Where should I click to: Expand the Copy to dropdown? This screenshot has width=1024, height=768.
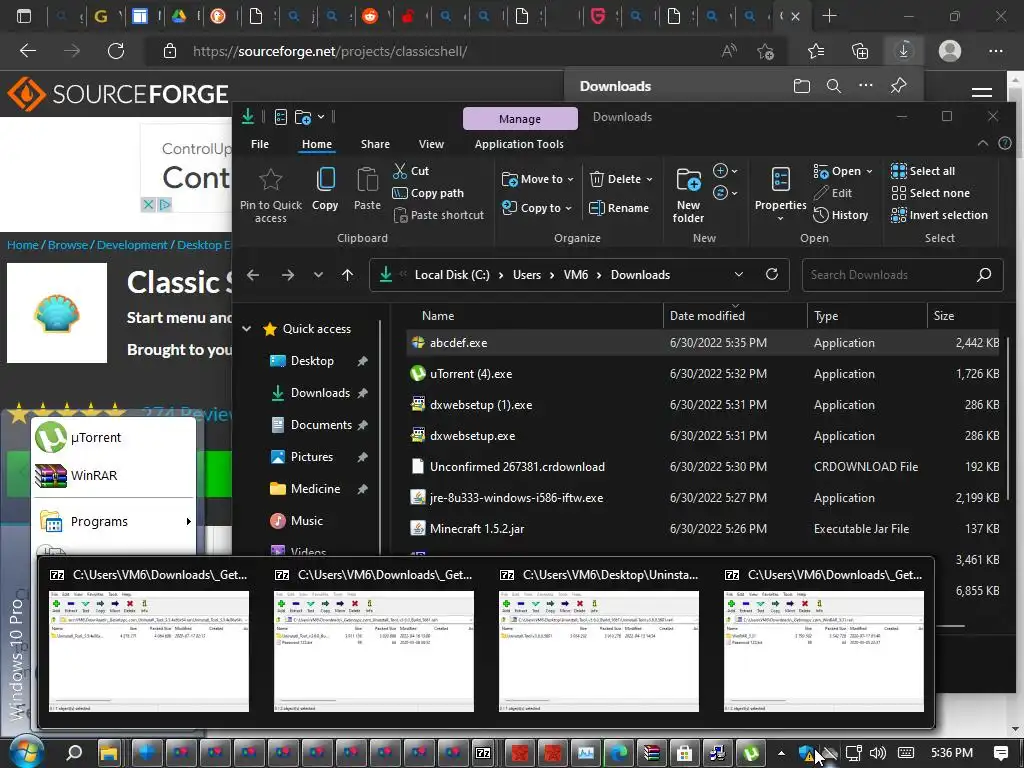tap(568, 208)
